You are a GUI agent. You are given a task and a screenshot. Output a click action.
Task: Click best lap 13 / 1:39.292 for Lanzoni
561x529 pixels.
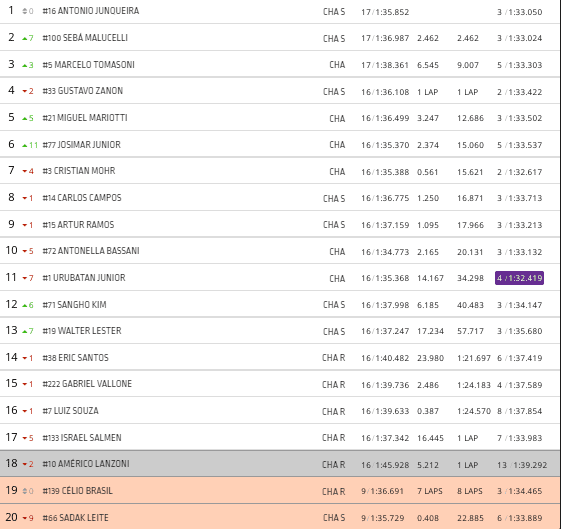point(522,465)
